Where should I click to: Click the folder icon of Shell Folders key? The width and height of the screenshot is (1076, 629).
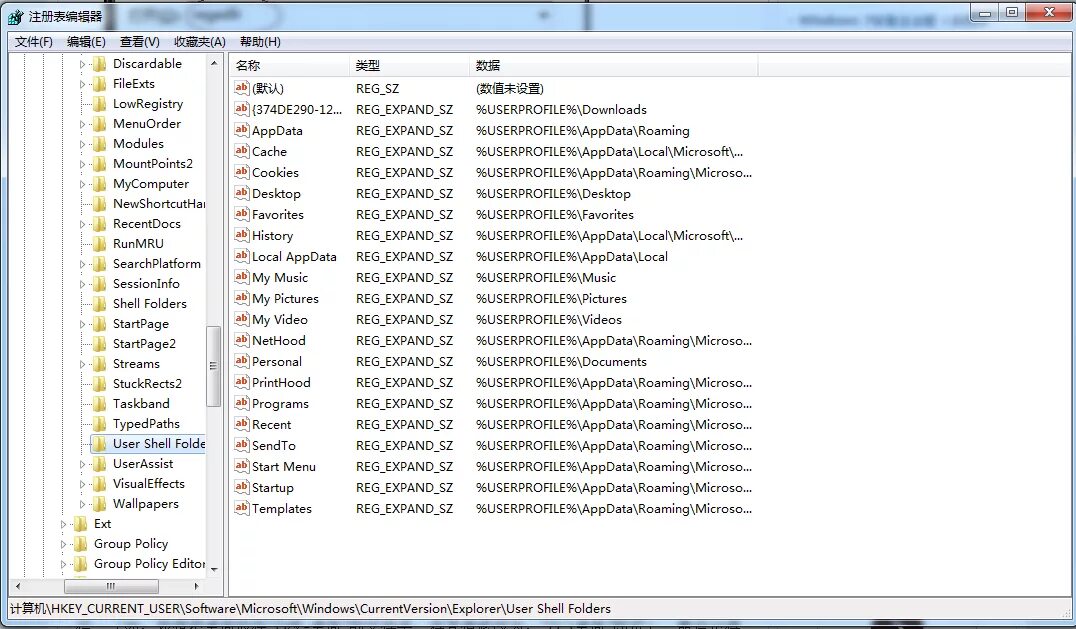click(x=100, y=304)
